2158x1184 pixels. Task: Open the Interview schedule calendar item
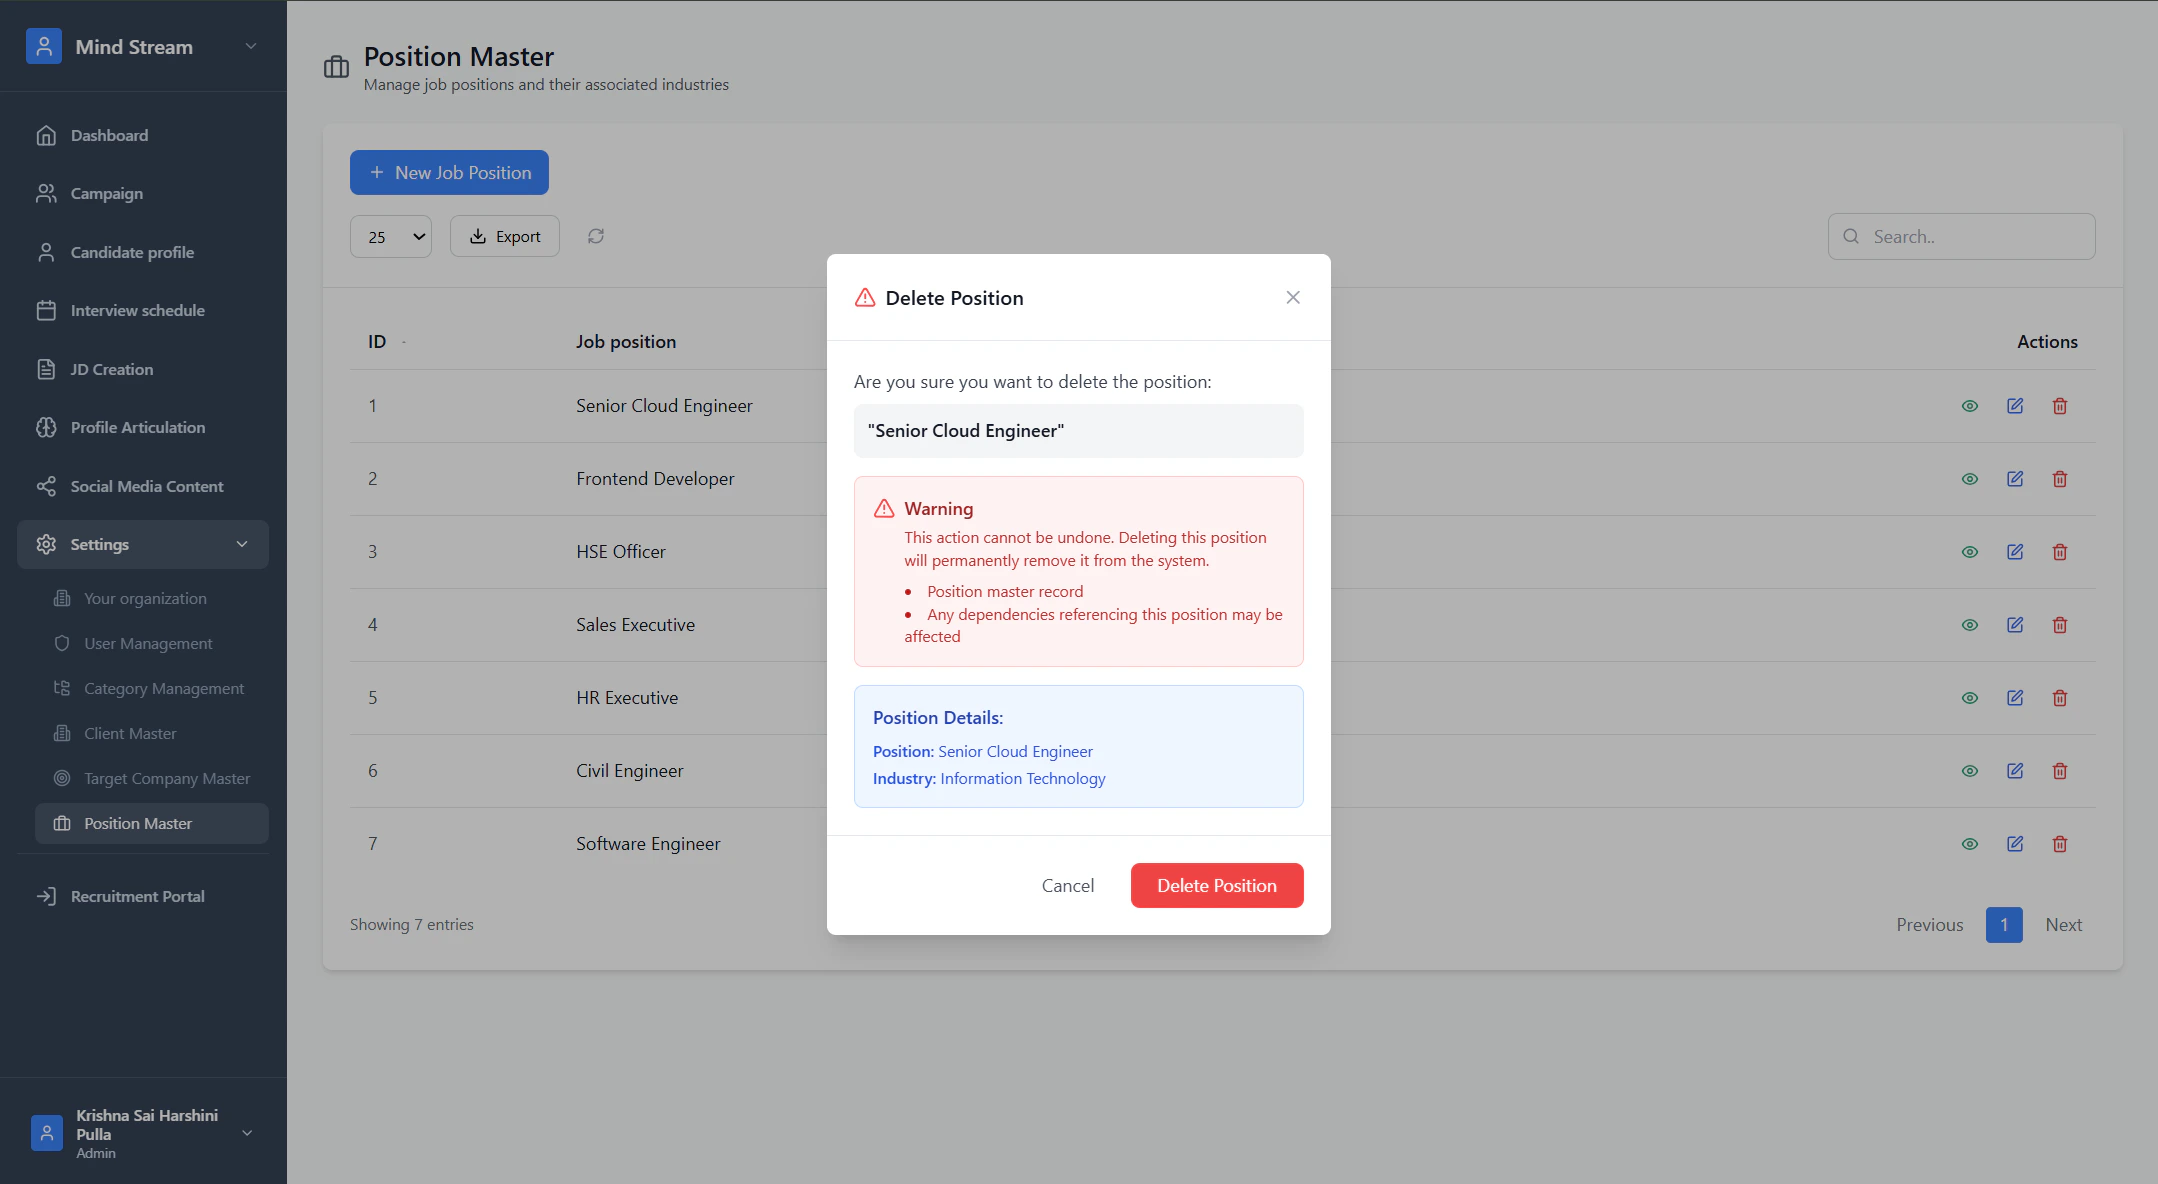(x=137, y=310)
